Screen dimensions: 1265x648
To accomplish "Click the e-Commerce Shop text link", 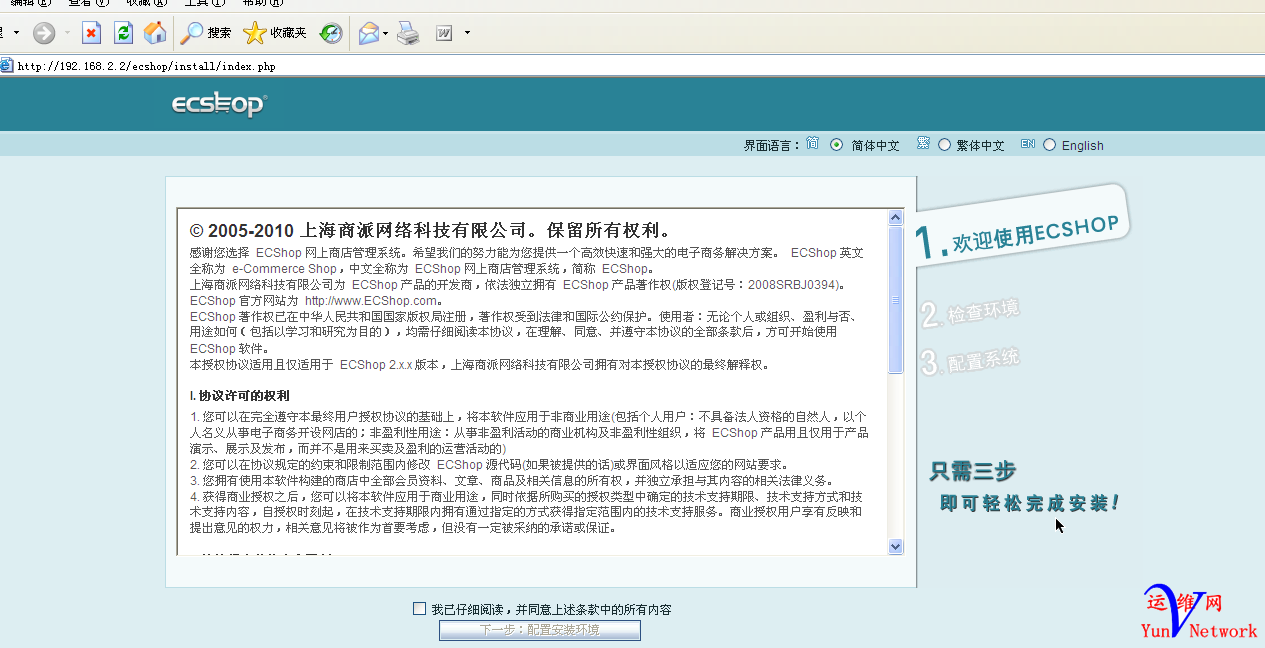I will 284,268.
